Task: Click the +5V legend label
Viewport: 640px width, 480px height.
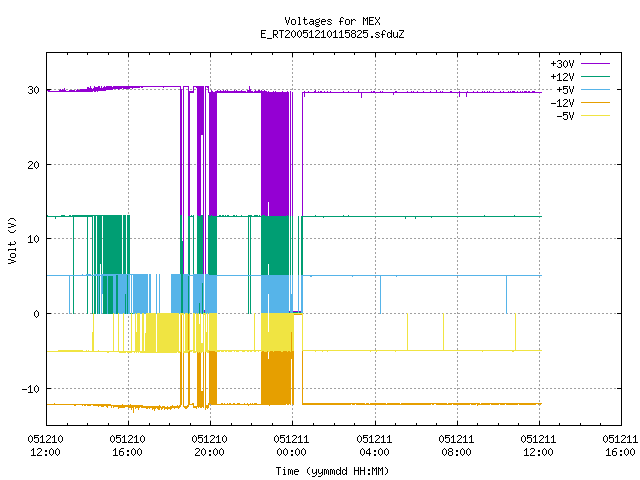Action: [565, 90]
